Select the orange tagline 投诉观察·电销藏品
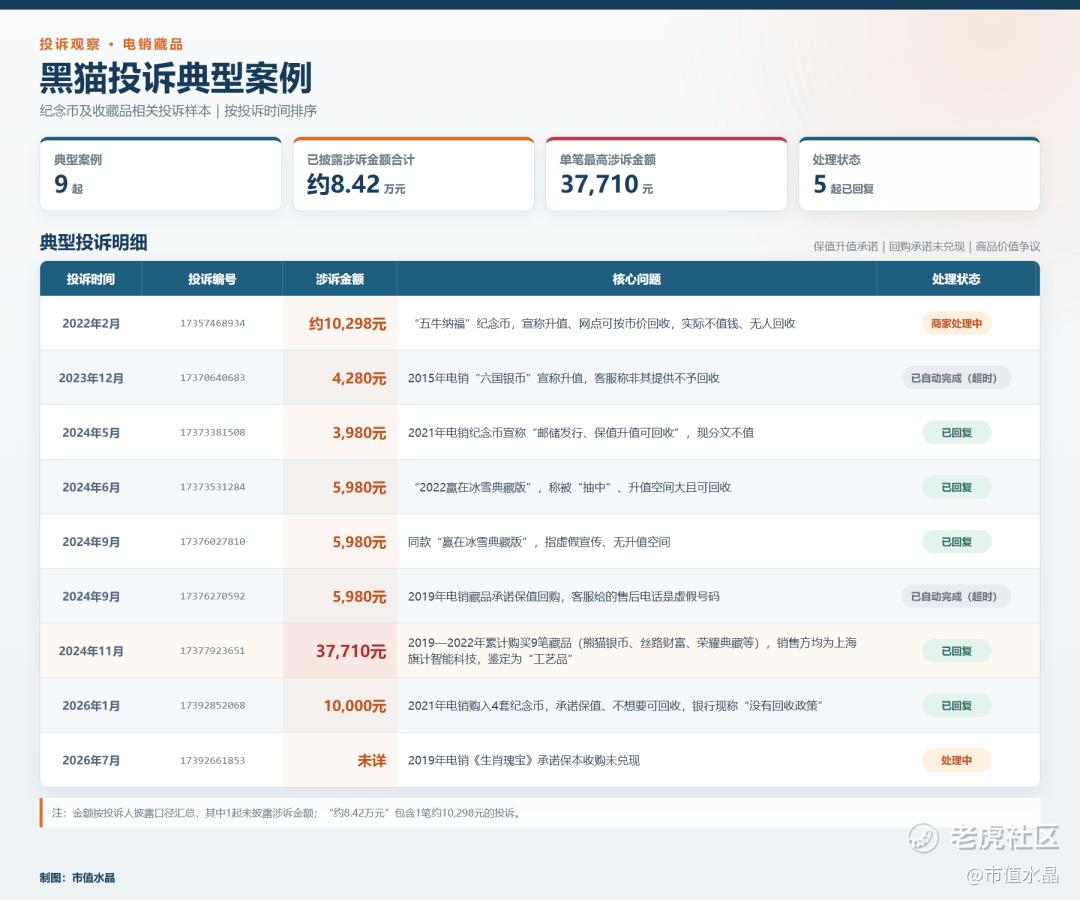This screenshot has height=900, width=1080. pyautogui.click(x=111, y=44)
